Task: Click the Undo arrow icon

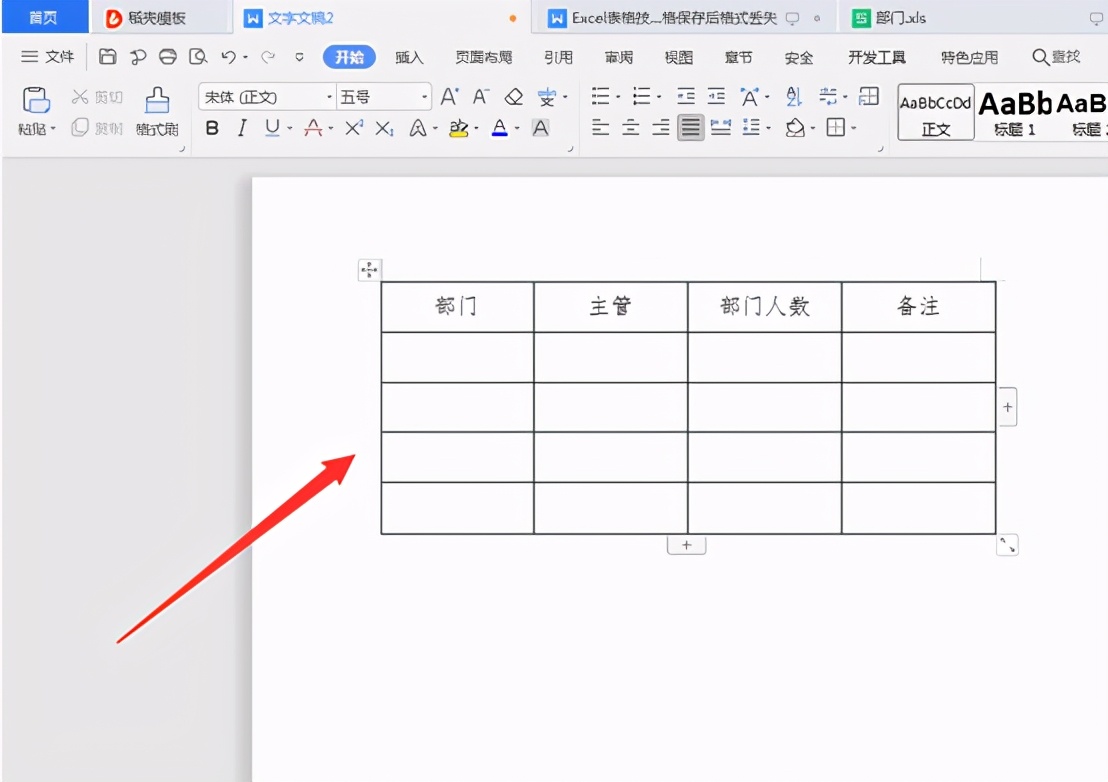Action: [x=228, y=57]
